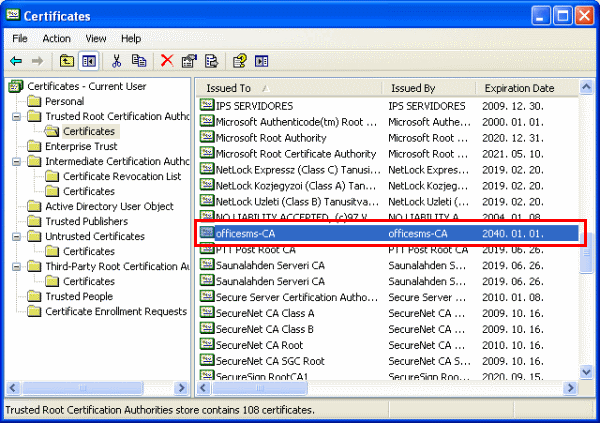Open the File menu

tap(20, 39)
